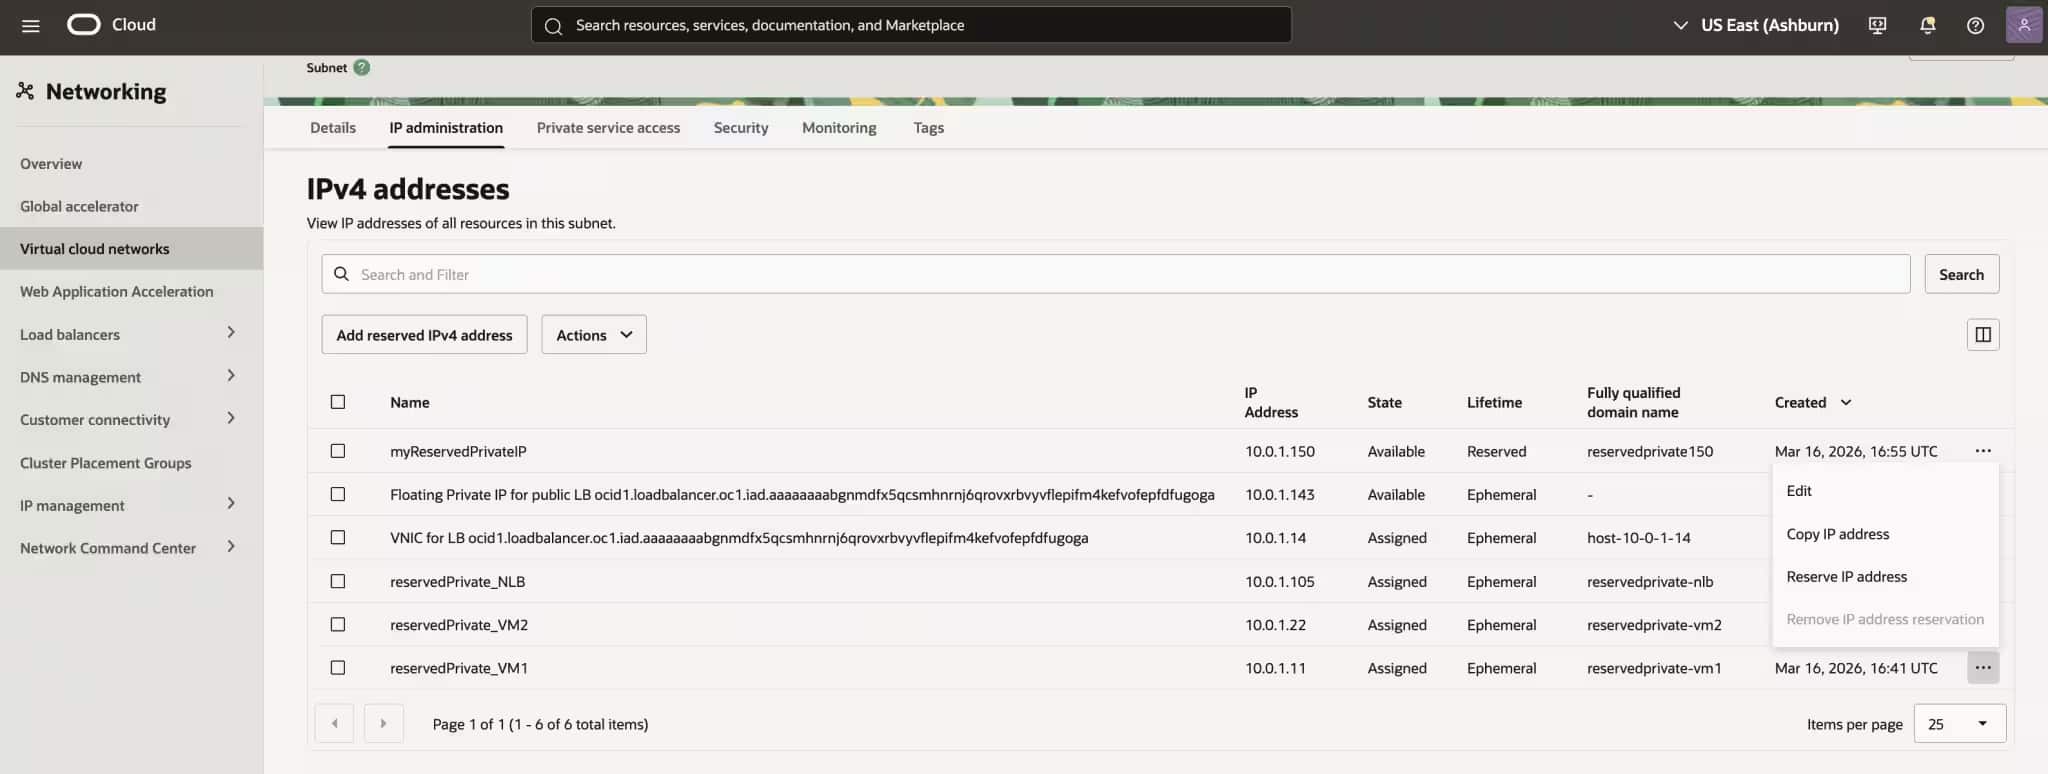The height and width of the screenshot is (774, 2048).
Task: Open Web Application Acceleration in sidebar
Action: 116,292
